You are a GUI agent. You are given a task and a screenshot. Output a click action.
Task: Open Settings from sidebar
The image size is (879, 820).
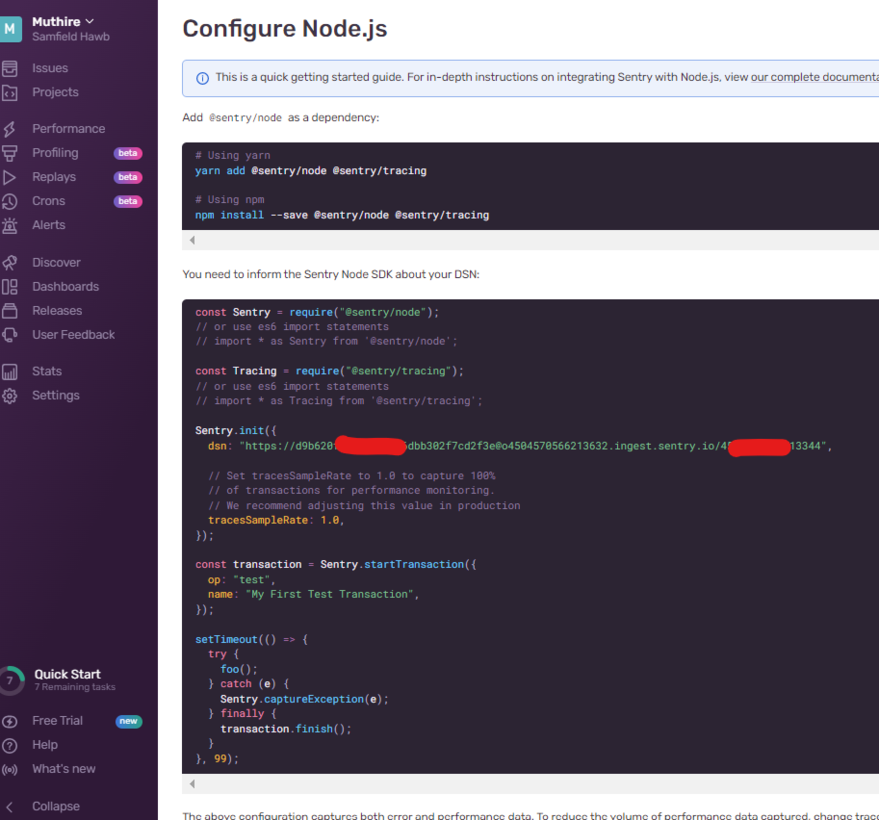click(56, 396)
